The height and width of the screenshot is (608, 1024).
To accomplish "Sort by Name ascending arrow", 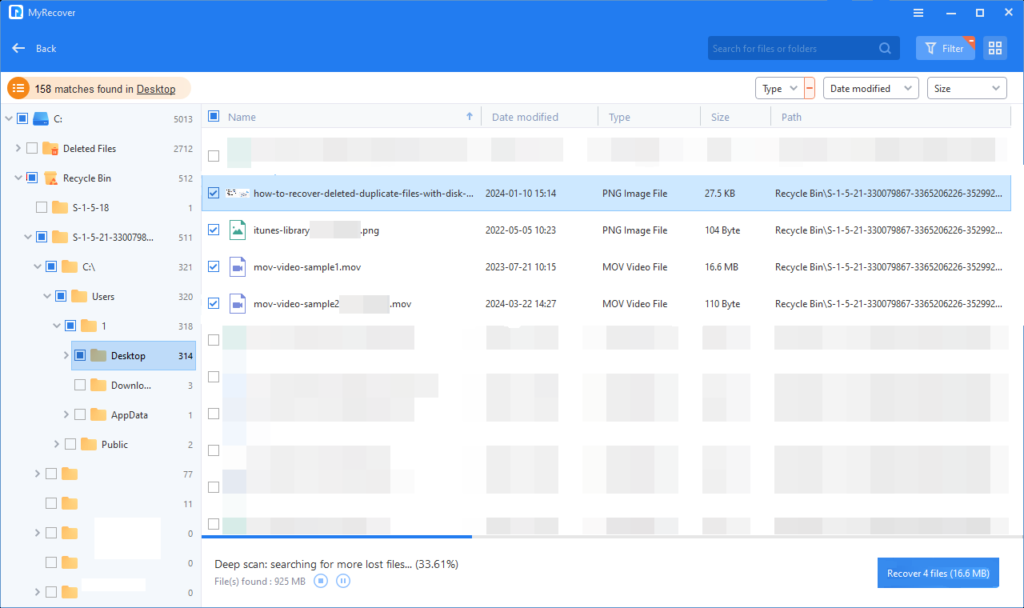I will coord(470,116).
